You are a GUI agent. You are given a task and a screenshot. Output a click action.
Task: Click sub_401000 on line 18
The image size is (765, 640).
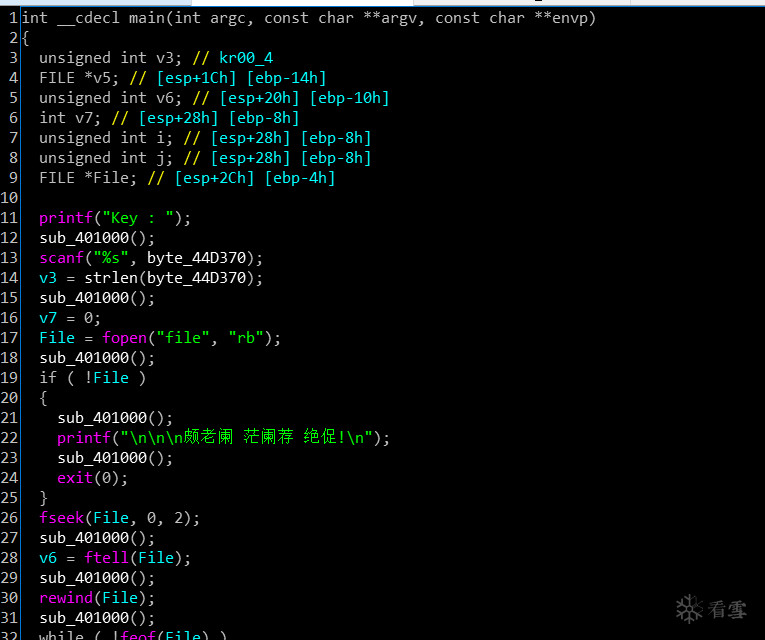coord(84,358)
